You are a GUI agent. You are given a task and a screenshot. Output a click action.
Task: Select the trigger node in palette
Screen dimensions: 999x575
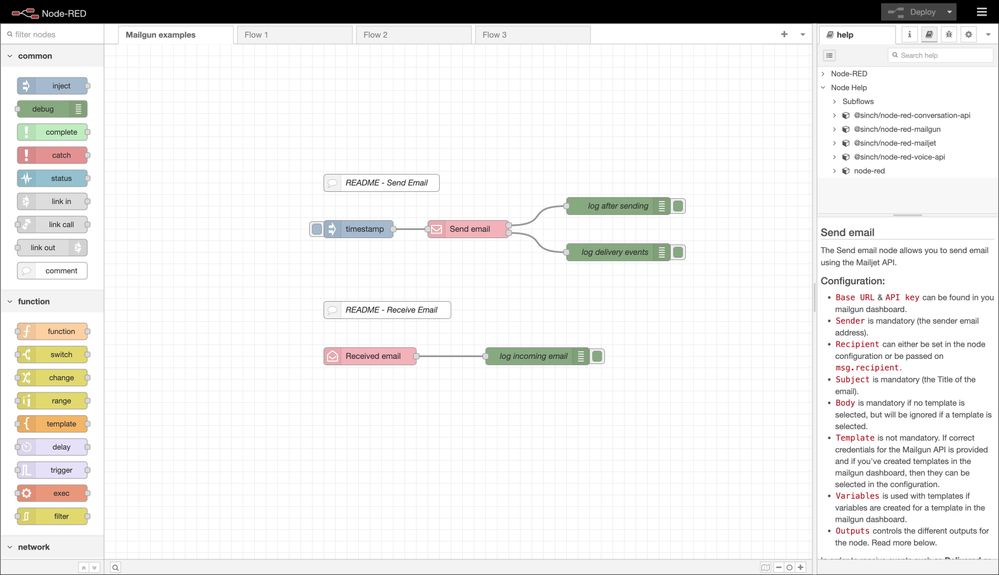pos(53,470)
